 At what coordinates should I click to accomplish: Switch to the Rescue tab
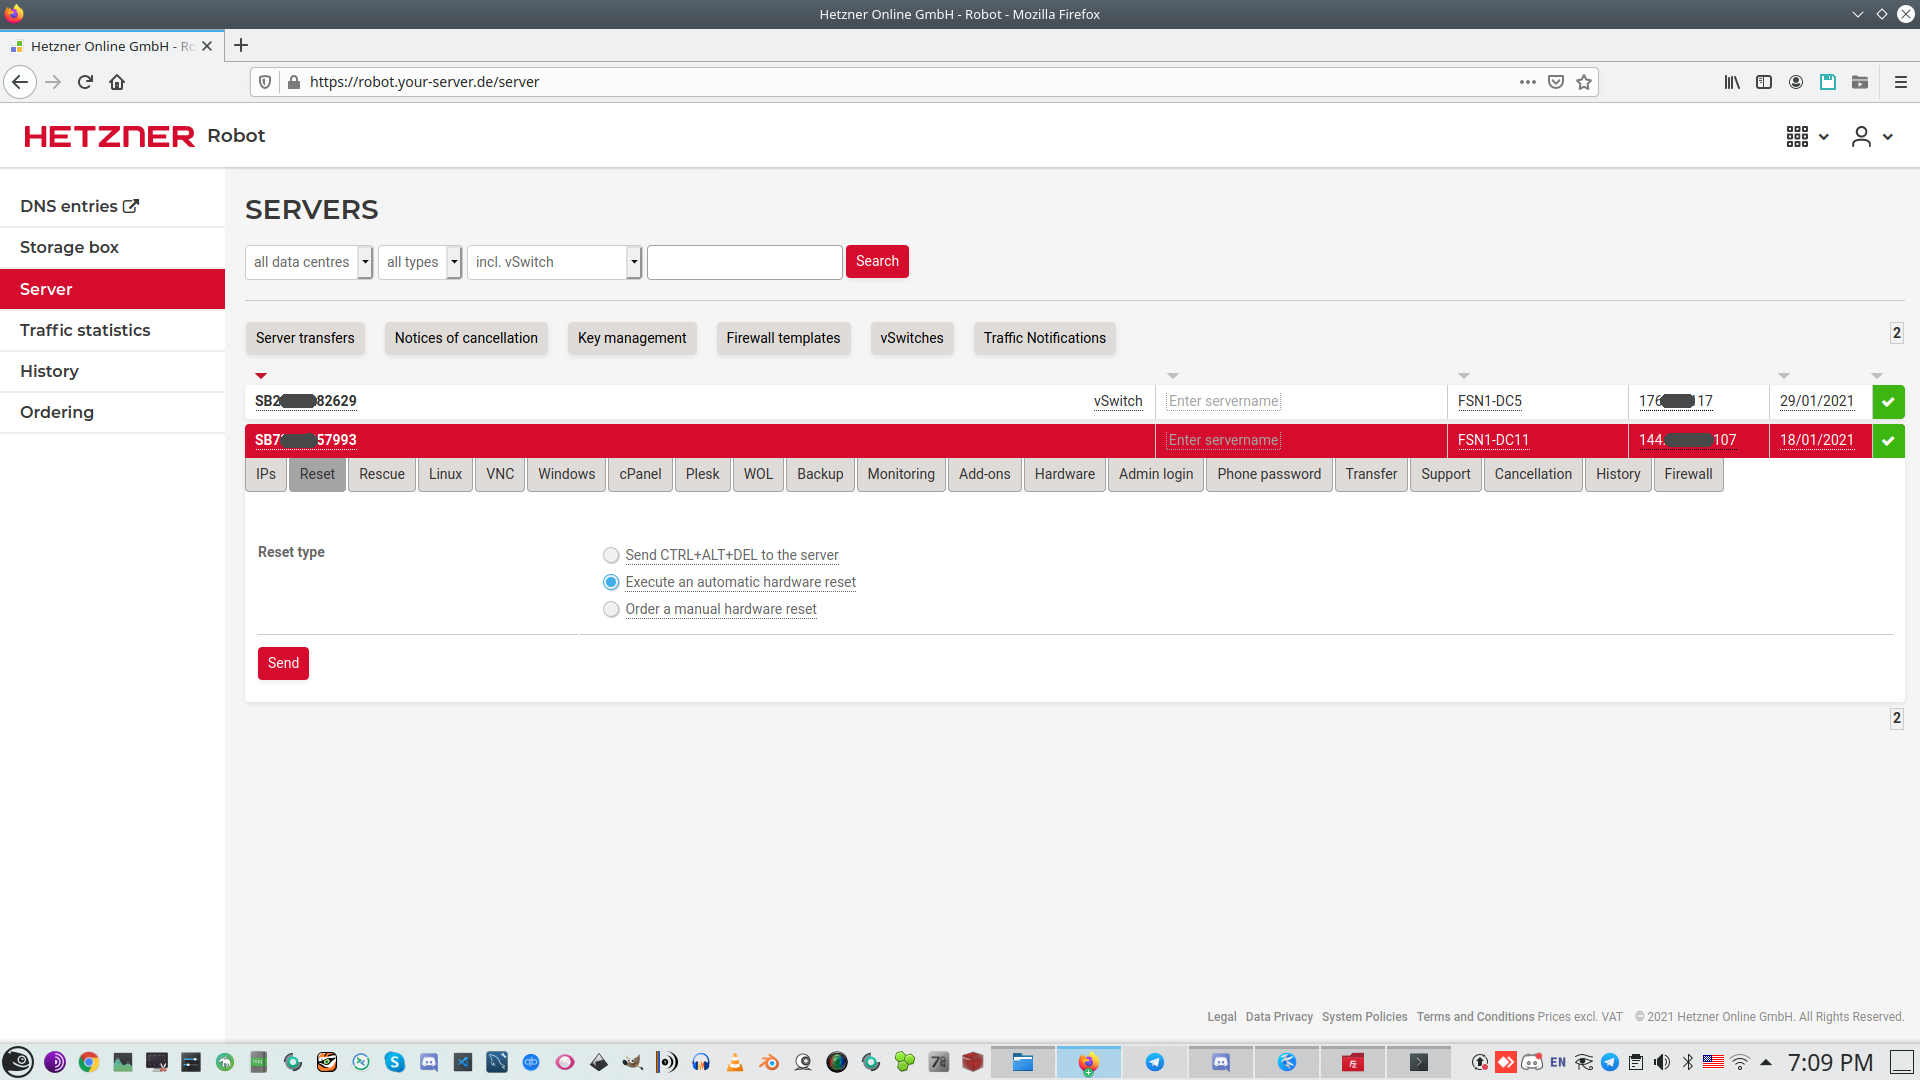[382, 474]
